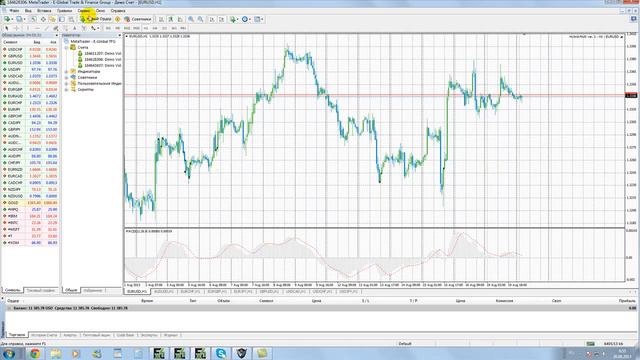Viewport: 640px width, 360px height.
Task: Toggle the Chart Shift icon
Action: [x=221, y=19]
